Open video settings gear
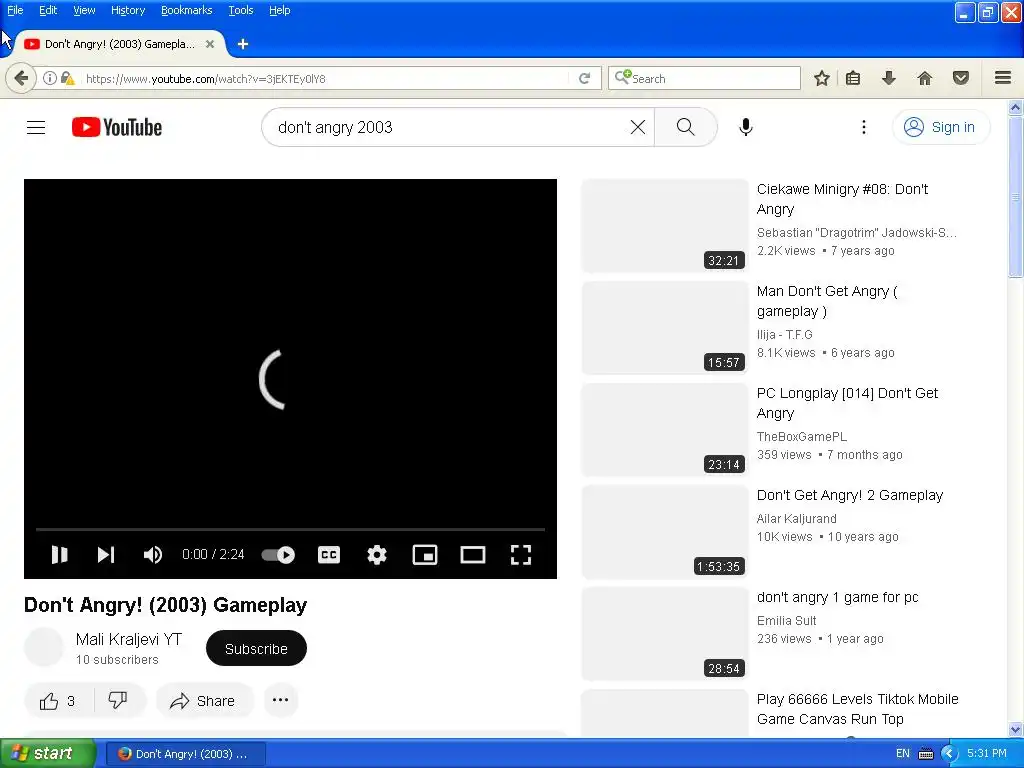 tap(377, 554)
